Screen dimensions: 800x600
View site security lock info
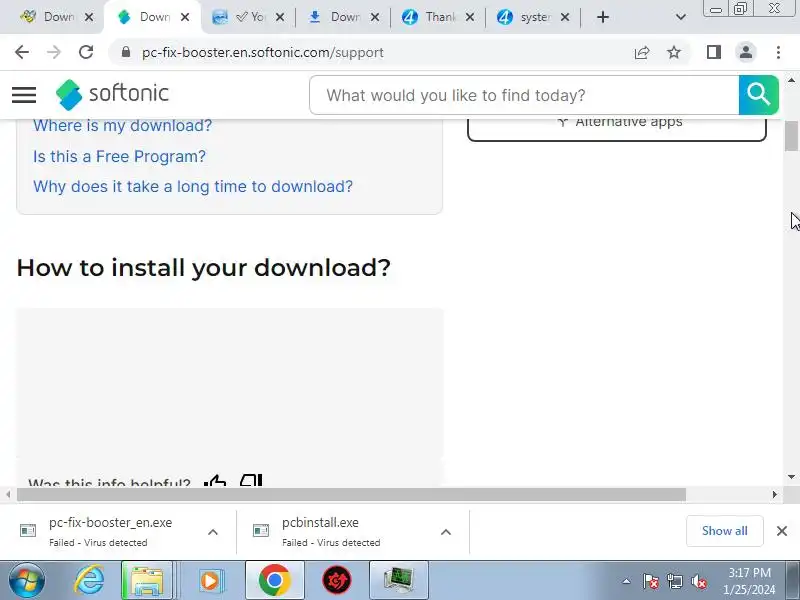click(x=126, y=52)
